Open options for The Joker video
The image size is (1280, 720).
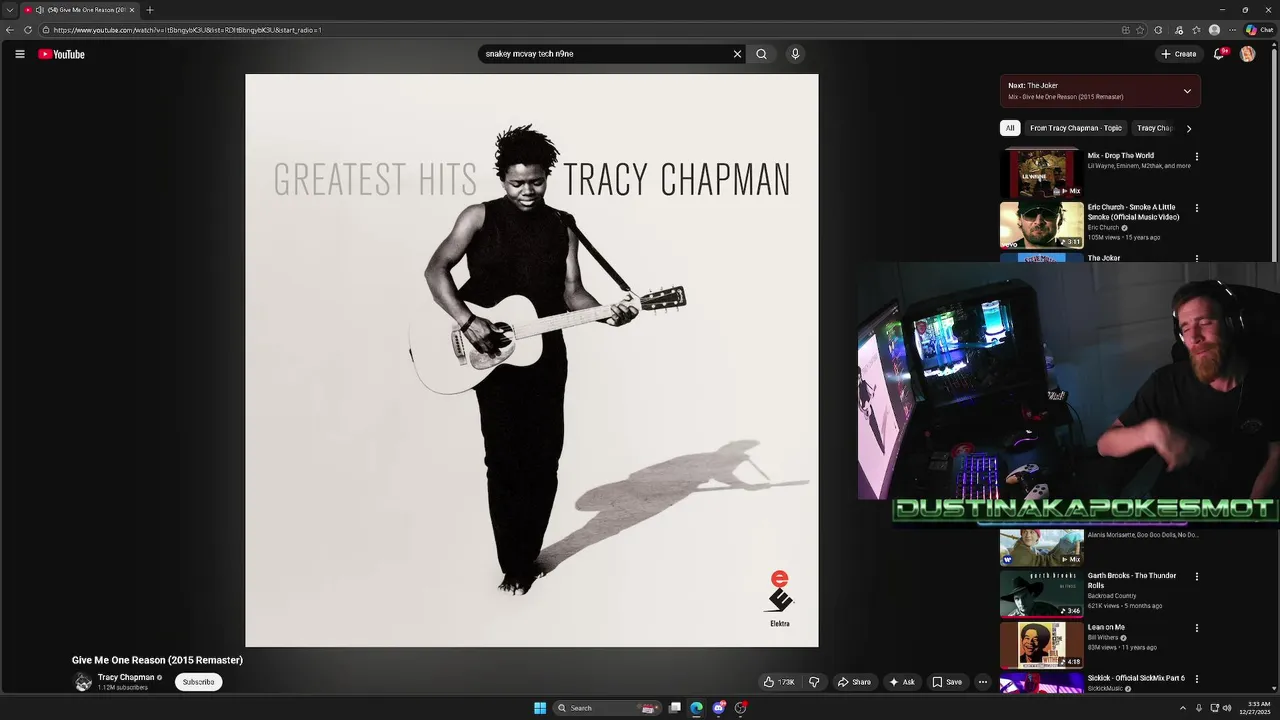(1196, 258)
